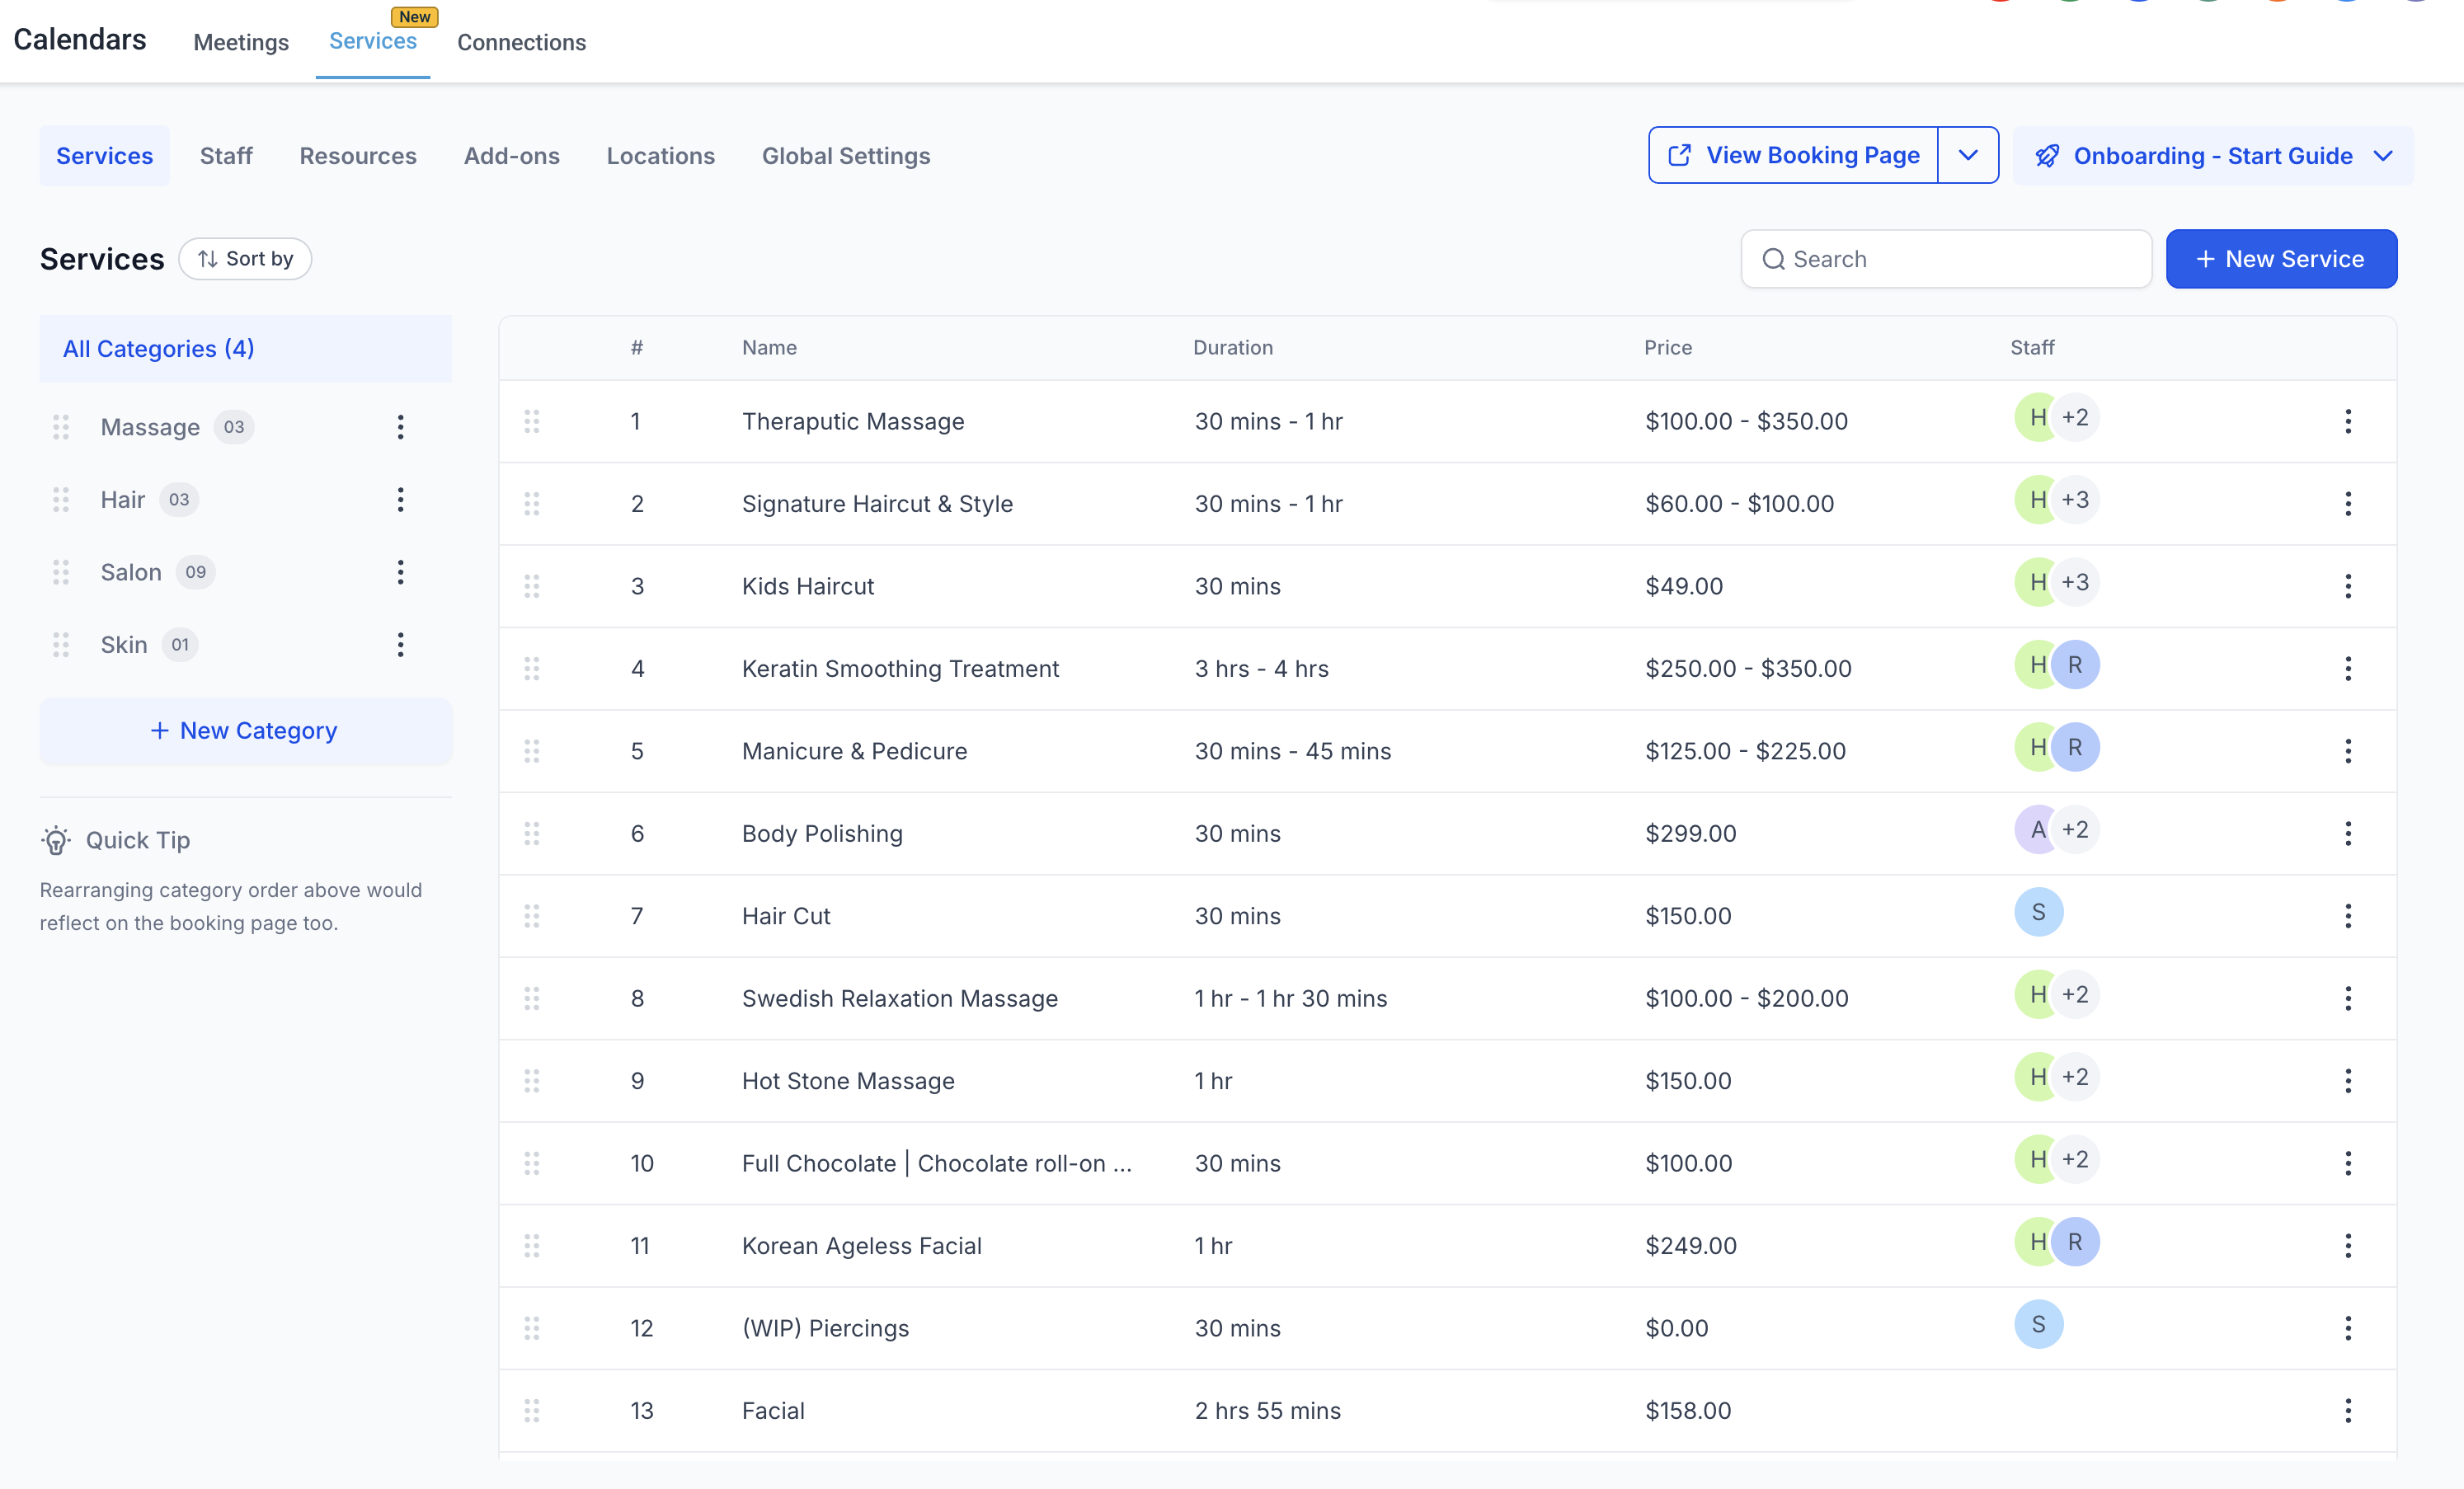Click the R staff avatar on Keratin Smoothing Treatment

pyautogui.click(x=2075, y=665)
